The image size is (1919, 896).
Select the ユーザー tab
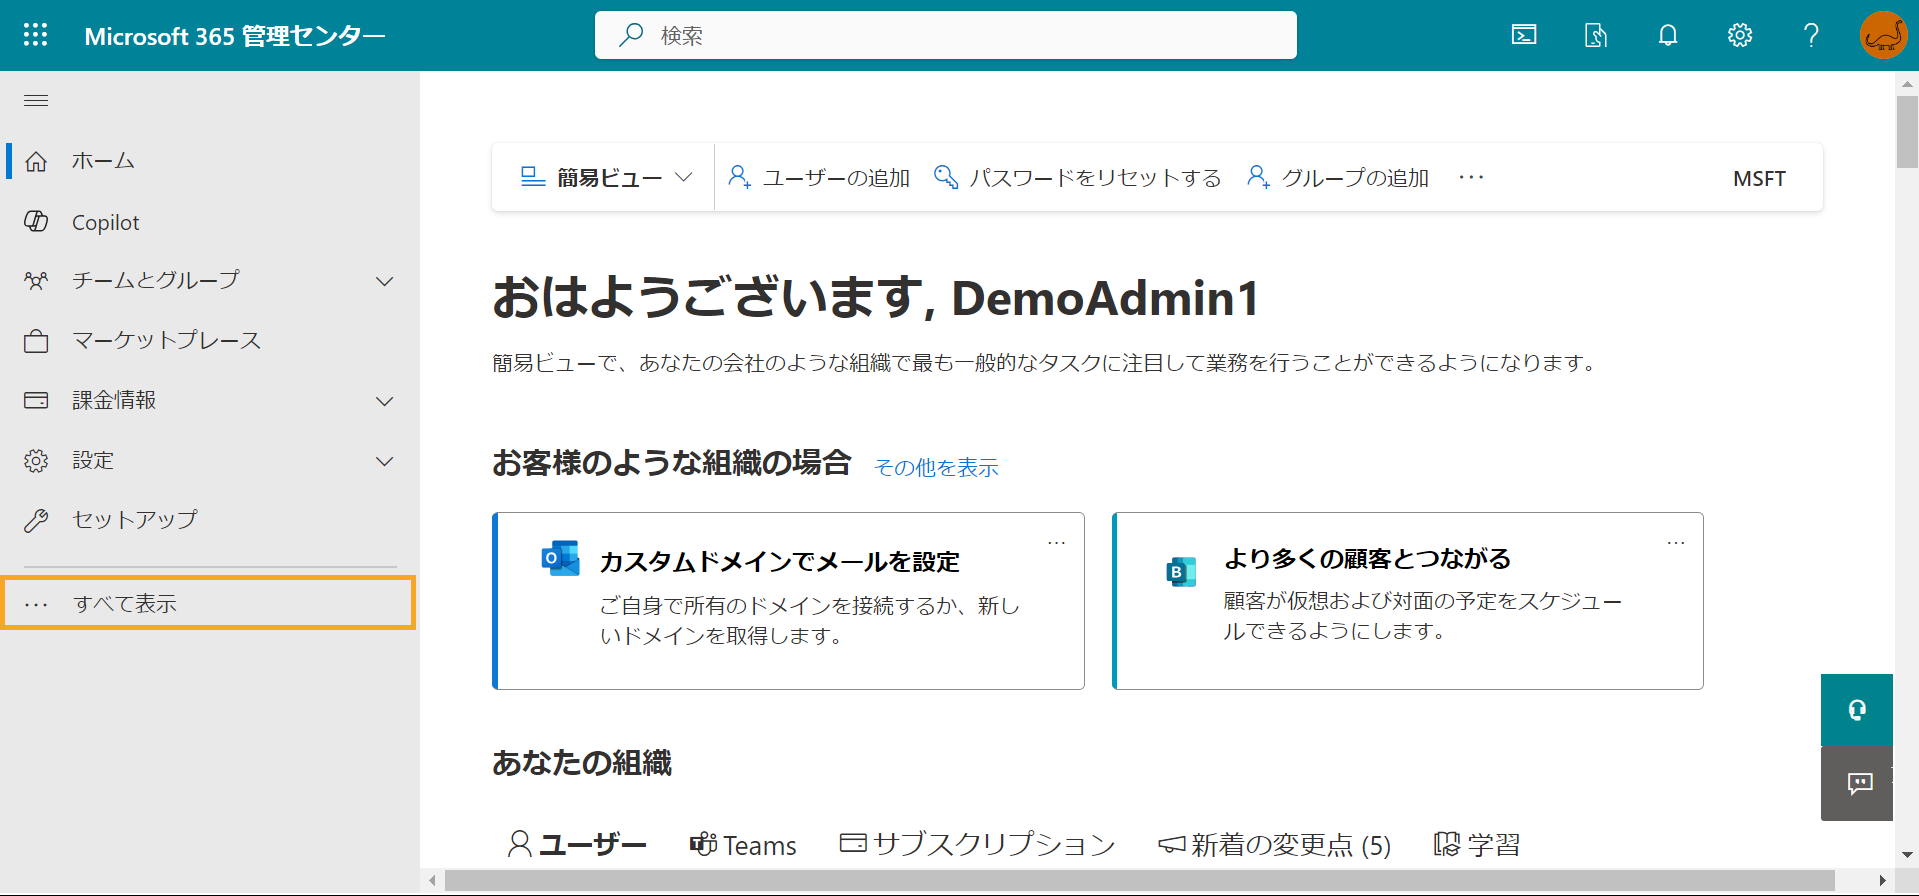(577, 845)
